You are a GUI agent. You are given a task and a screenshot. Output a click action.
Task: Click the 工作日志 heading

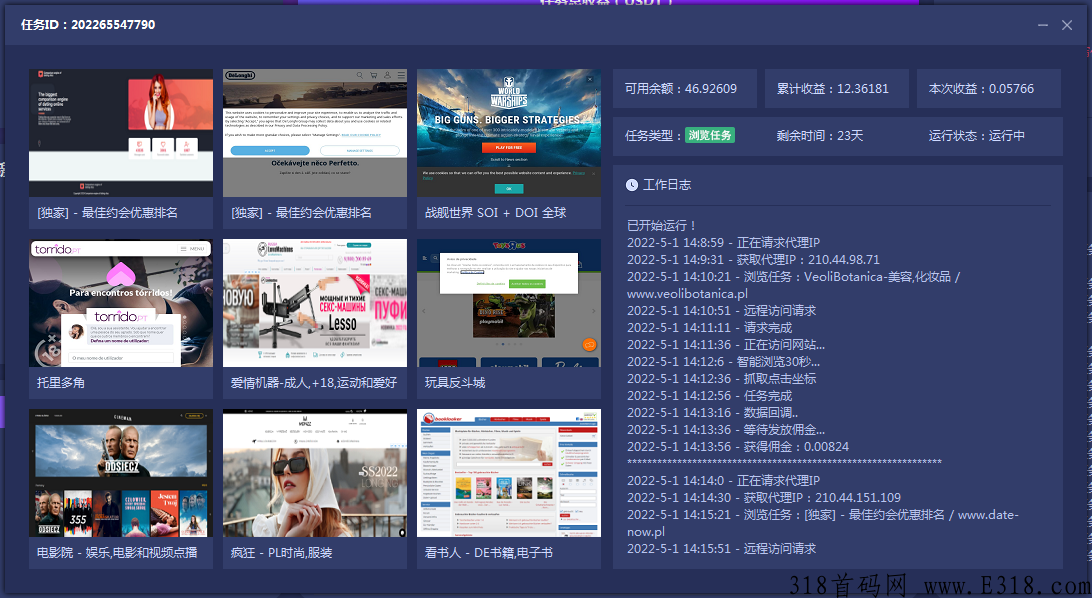click(x=666, y=184)
